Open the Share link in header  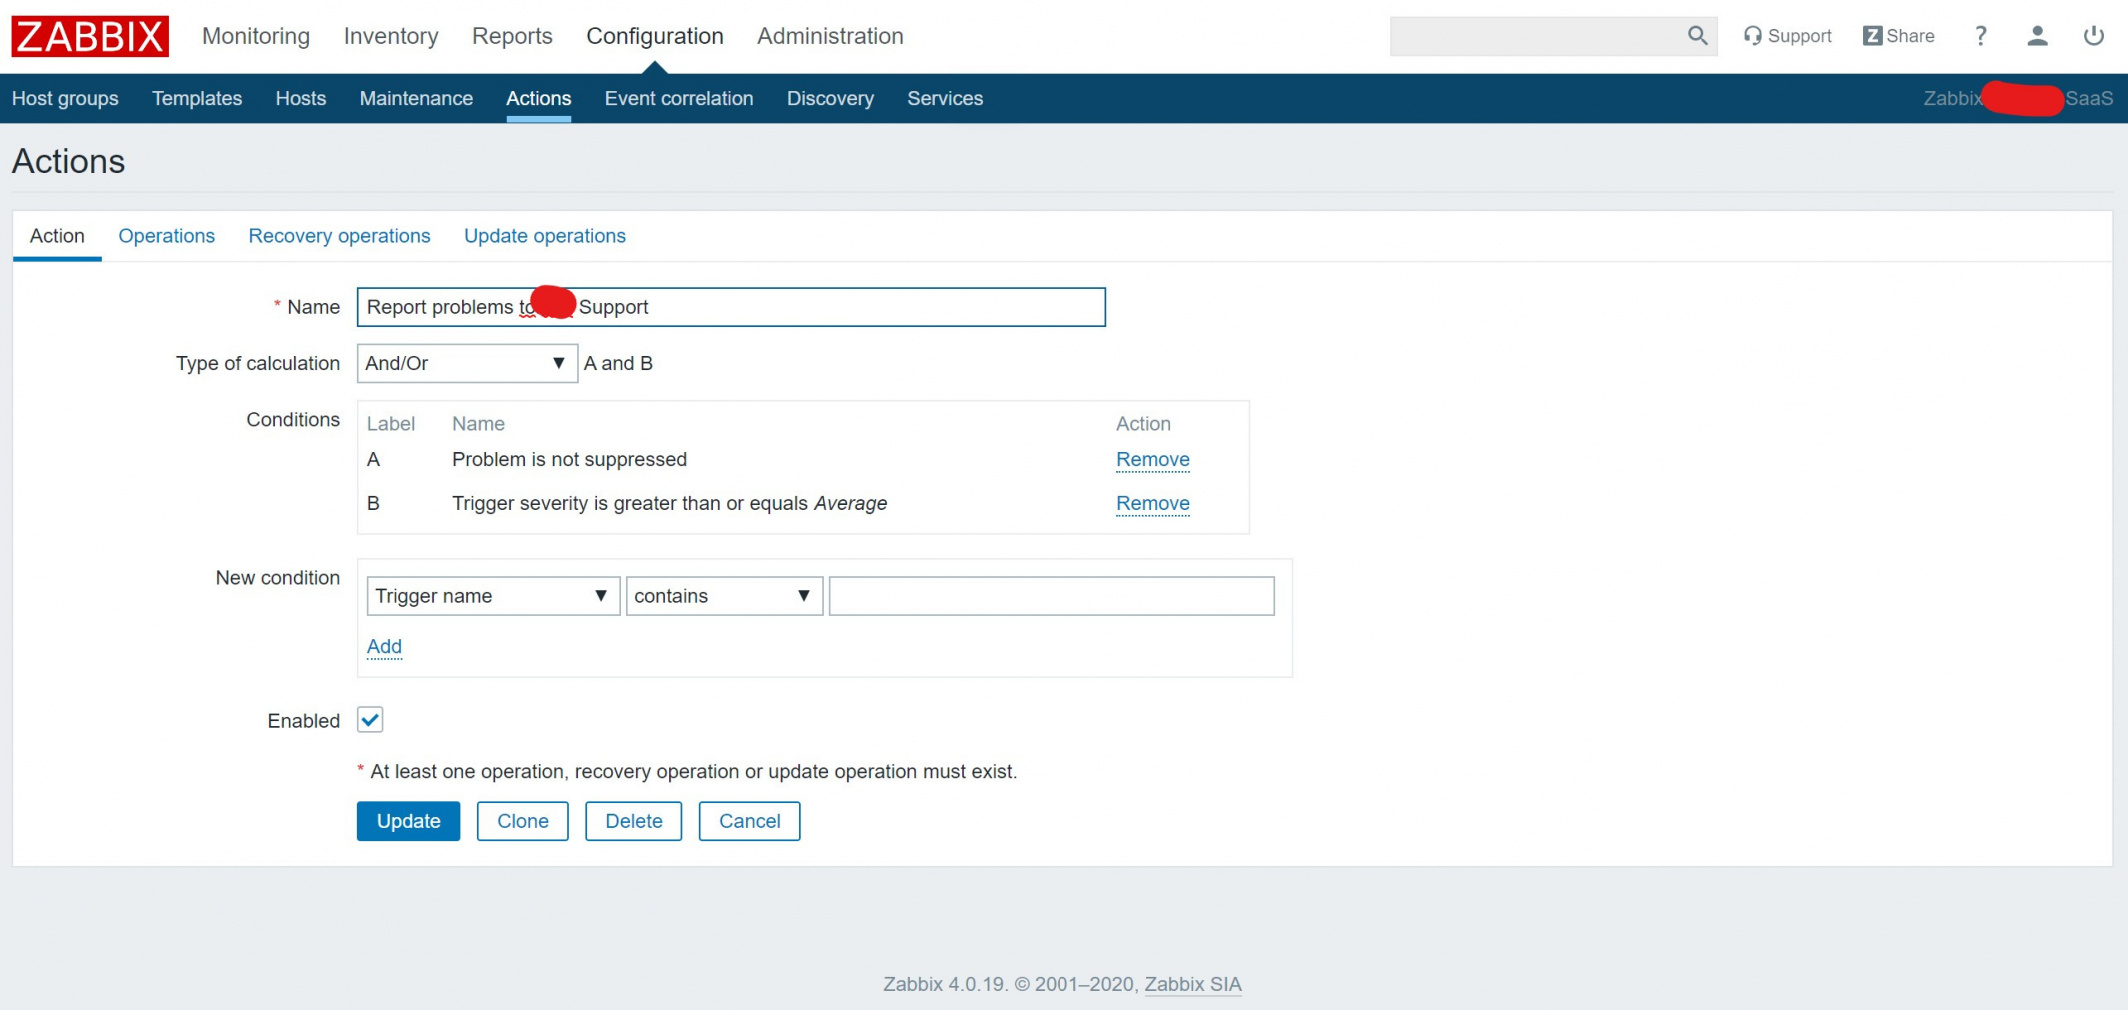point(1898,36)
